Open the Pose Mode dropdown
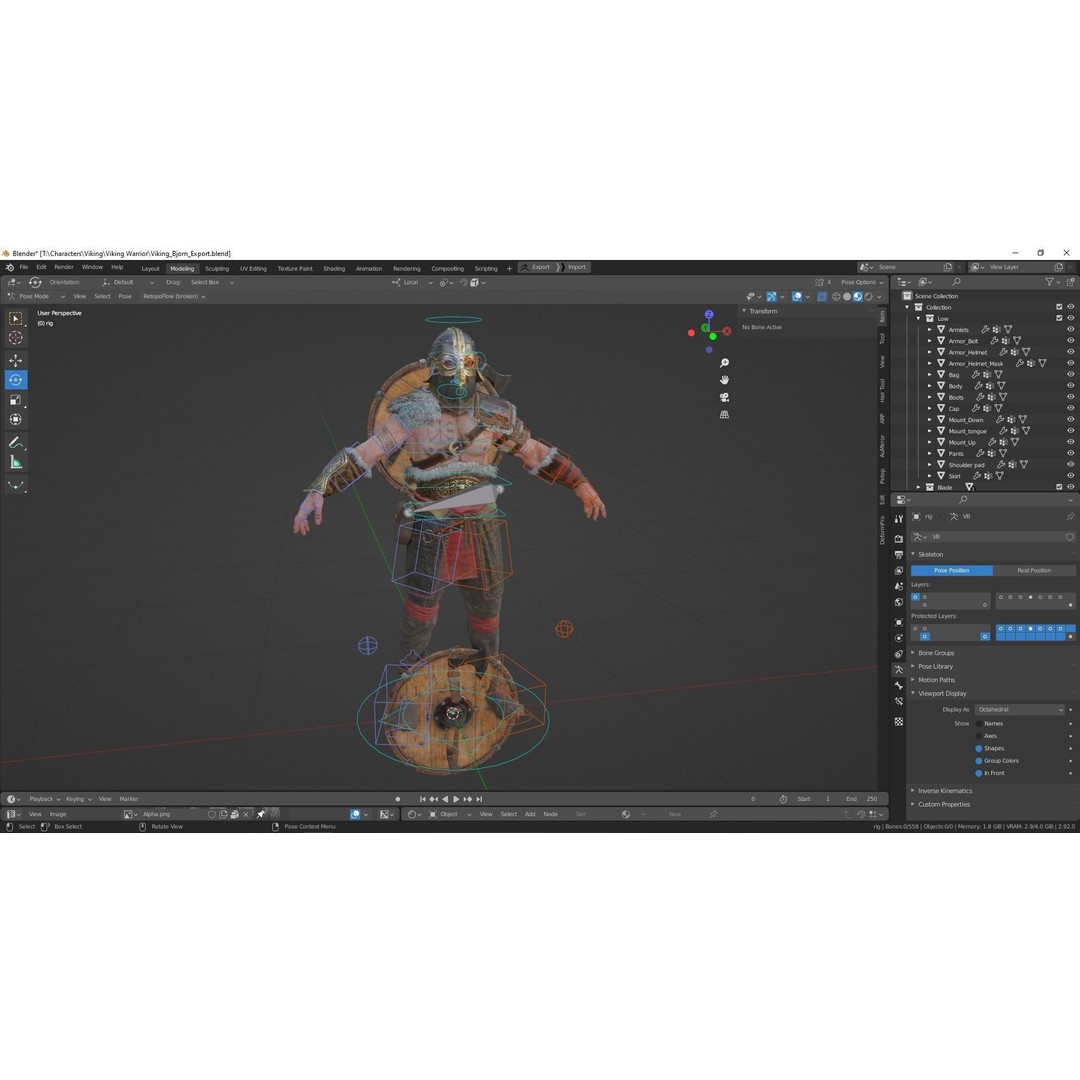The width and height of the screenshot is (1080, 1080). [x=37, y=296]
